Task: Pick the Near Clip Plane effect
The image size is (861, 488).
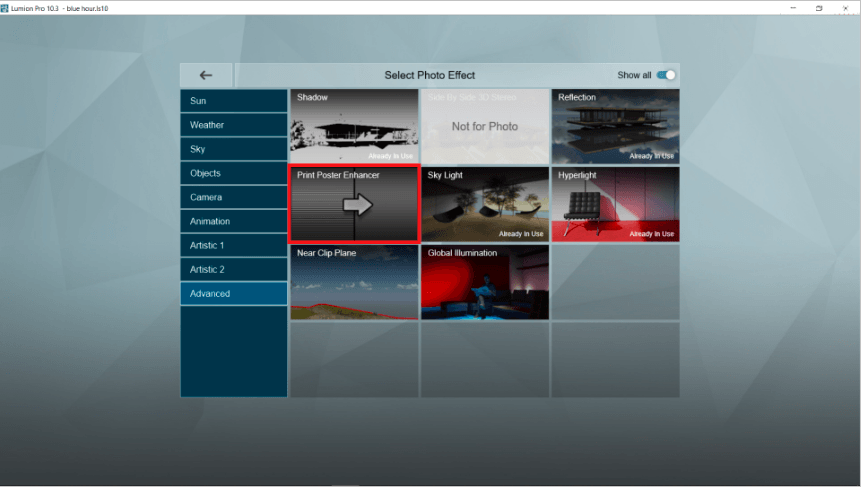Action: click(354, 282)
